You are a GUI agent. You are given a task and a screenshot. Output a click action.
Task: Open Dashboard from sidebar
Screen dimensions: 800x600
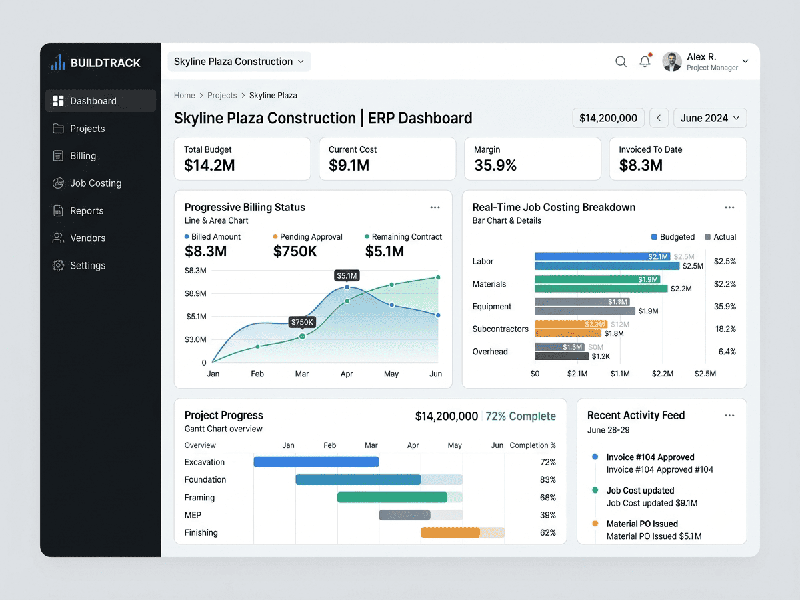[x=101, y=101]
